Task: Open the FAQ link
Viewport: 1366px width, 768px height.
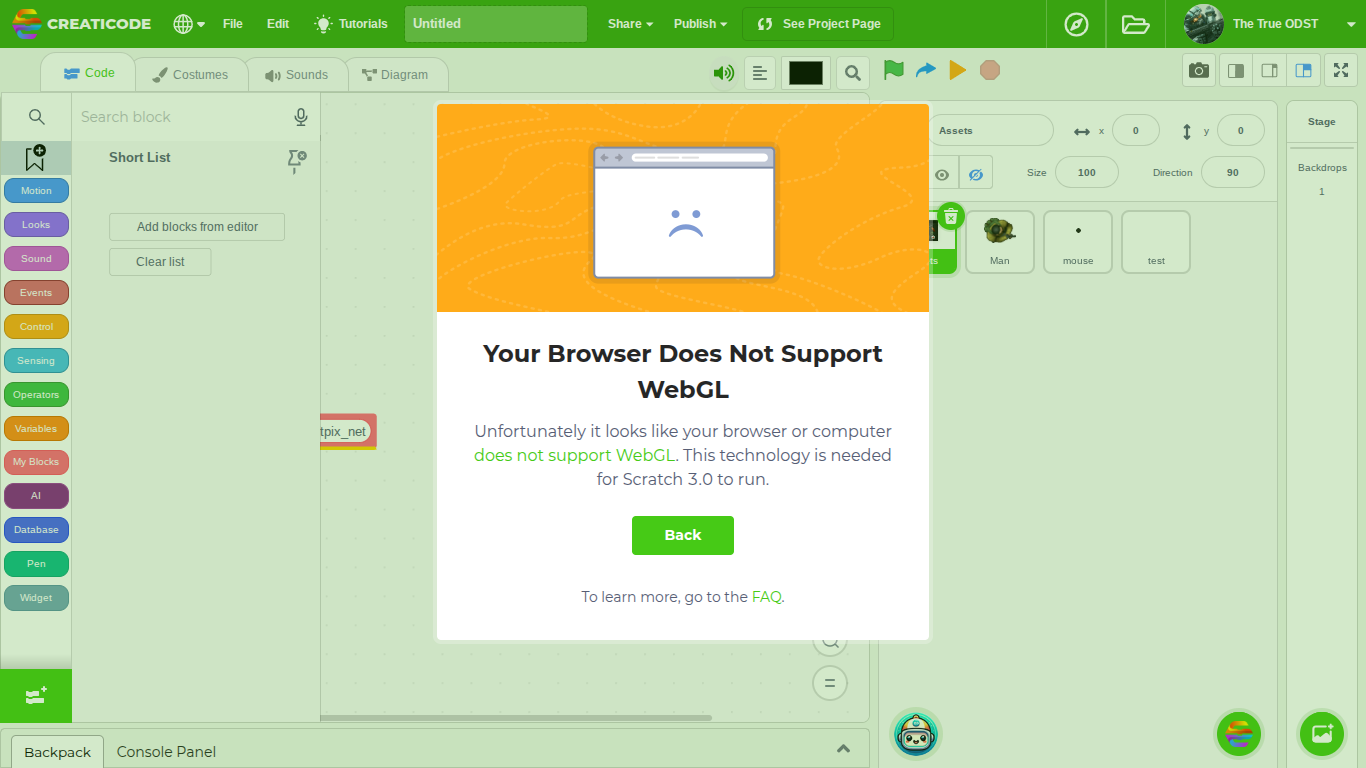Action: [x=766, y=597]
